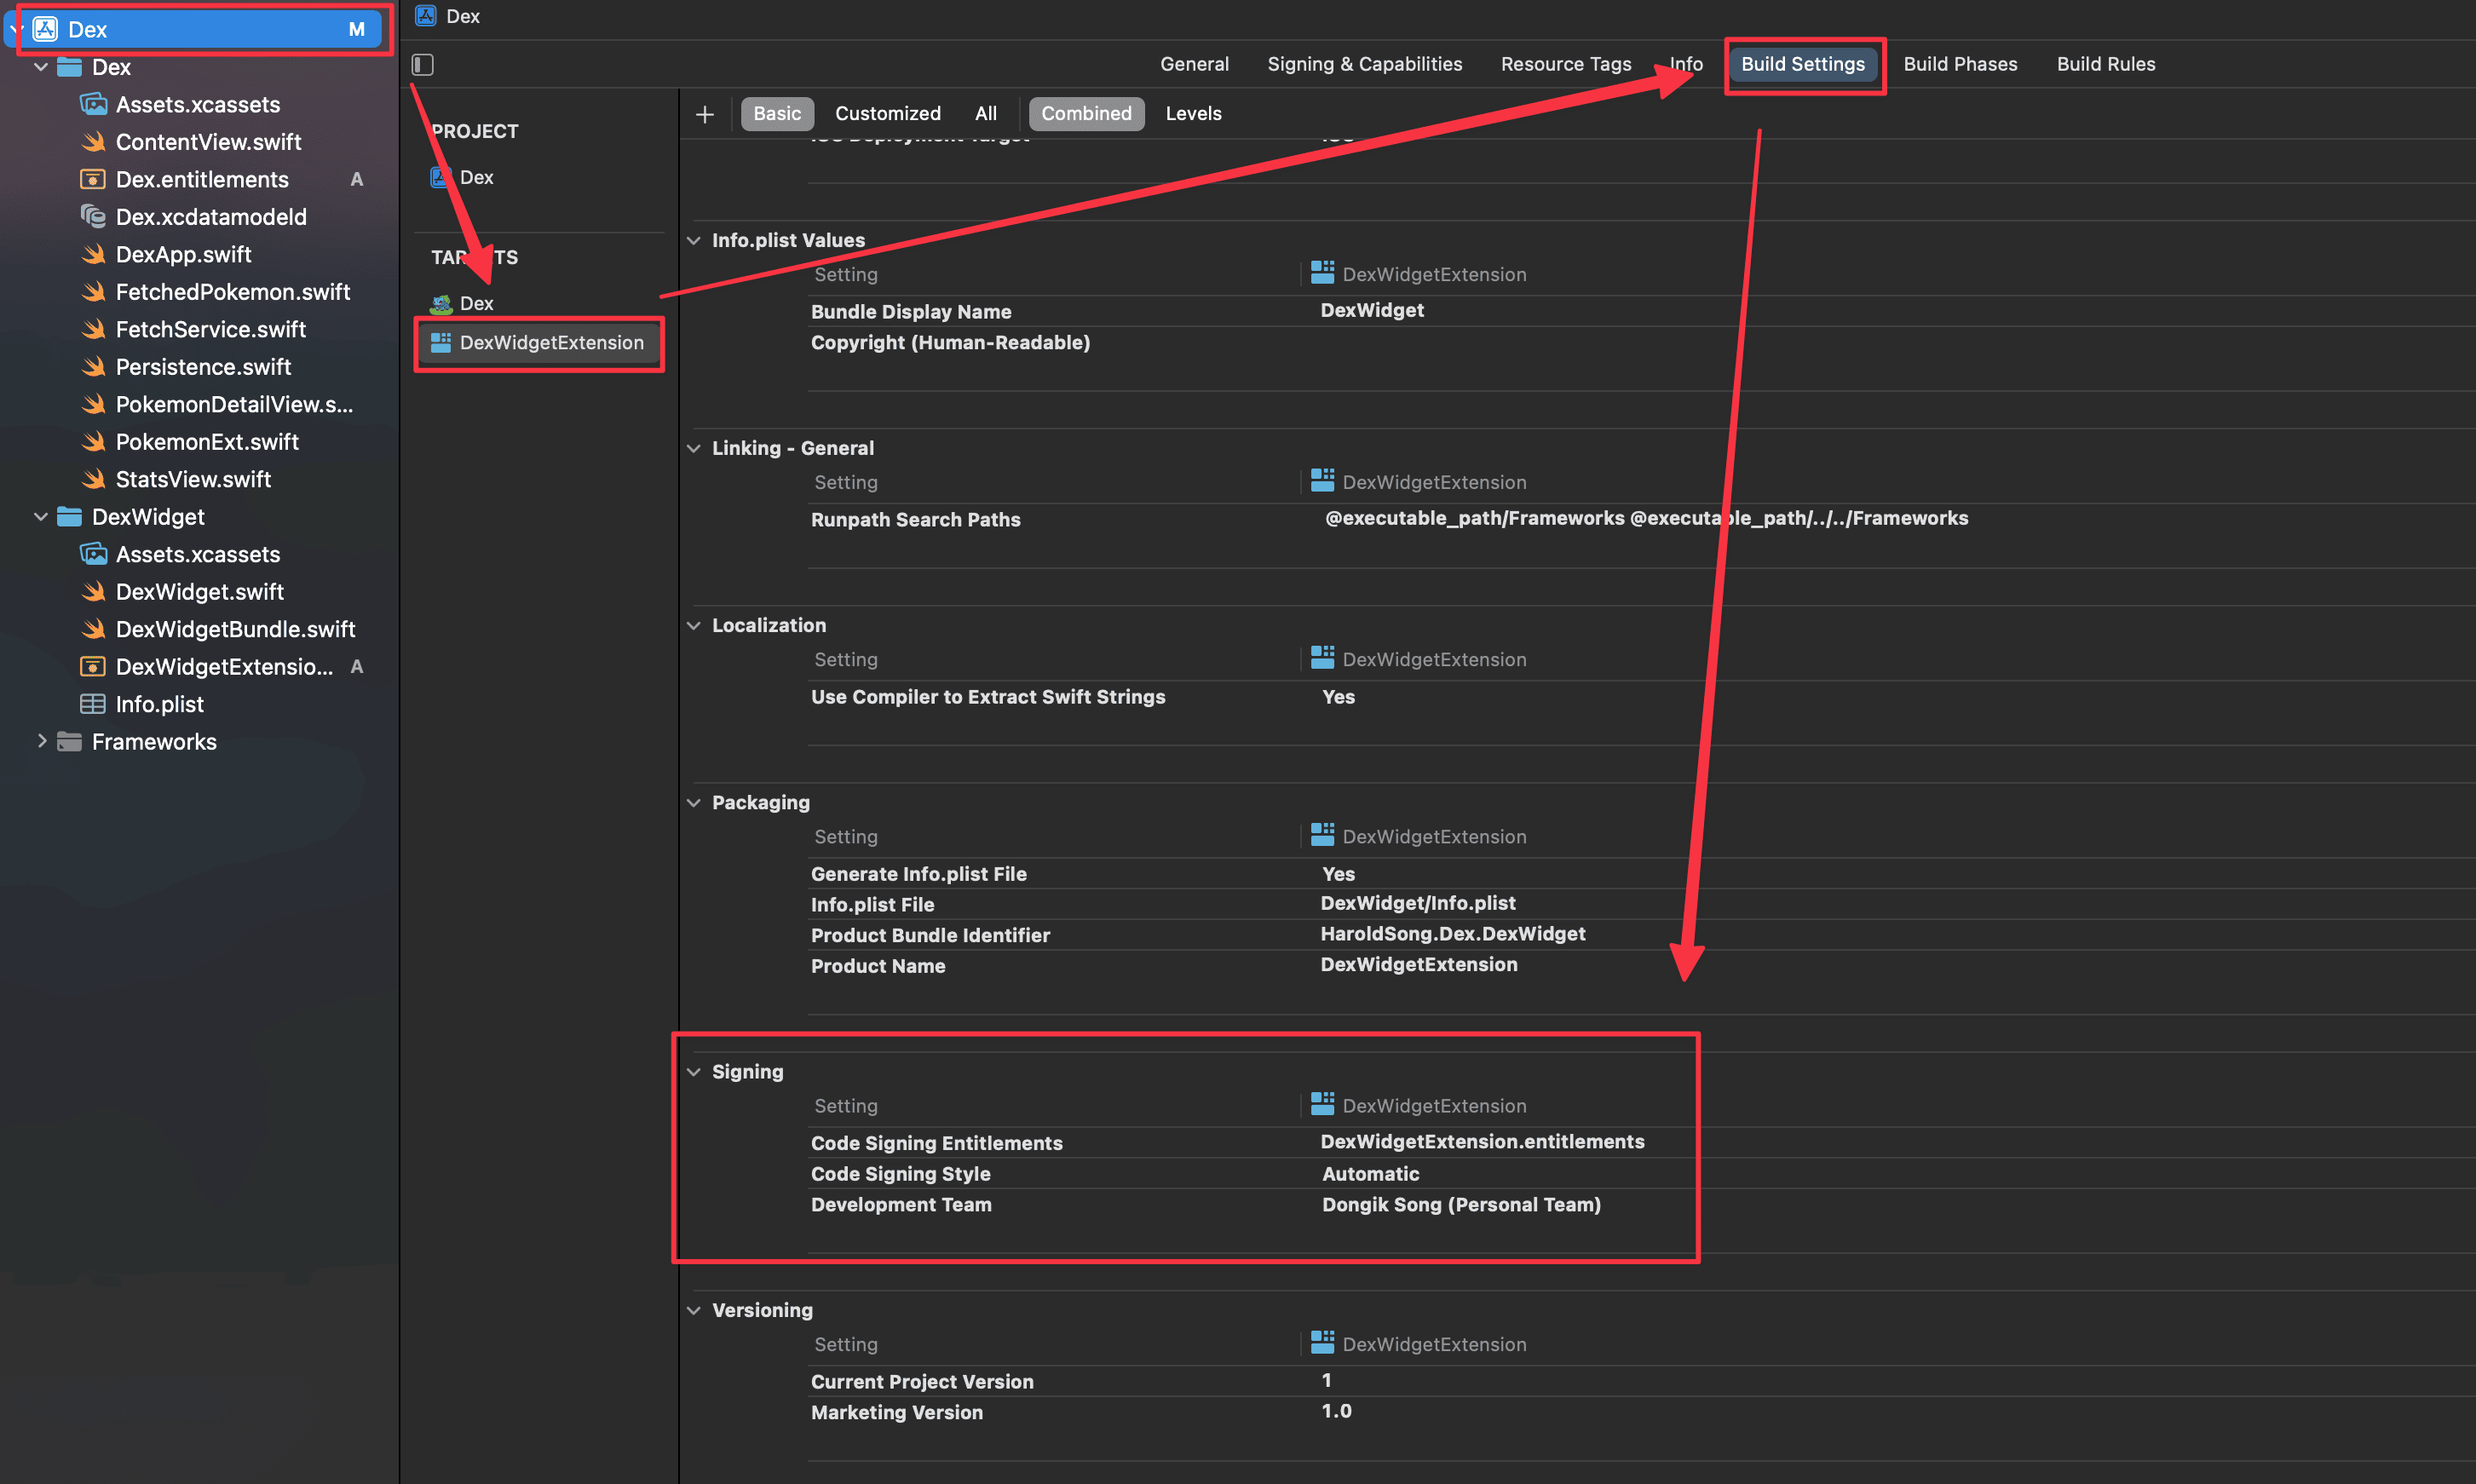The height and width of the screenshot is (1484, 2476).
Task: Click the DexWidgetExtension target icon in Targets
Action: [x=441, y=342]
